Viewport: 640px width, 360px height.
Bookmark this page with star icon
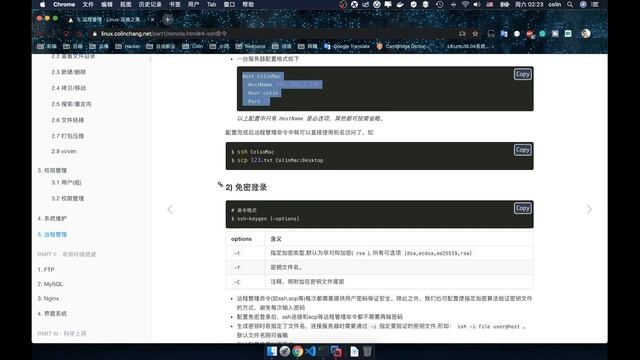[475, 34]
